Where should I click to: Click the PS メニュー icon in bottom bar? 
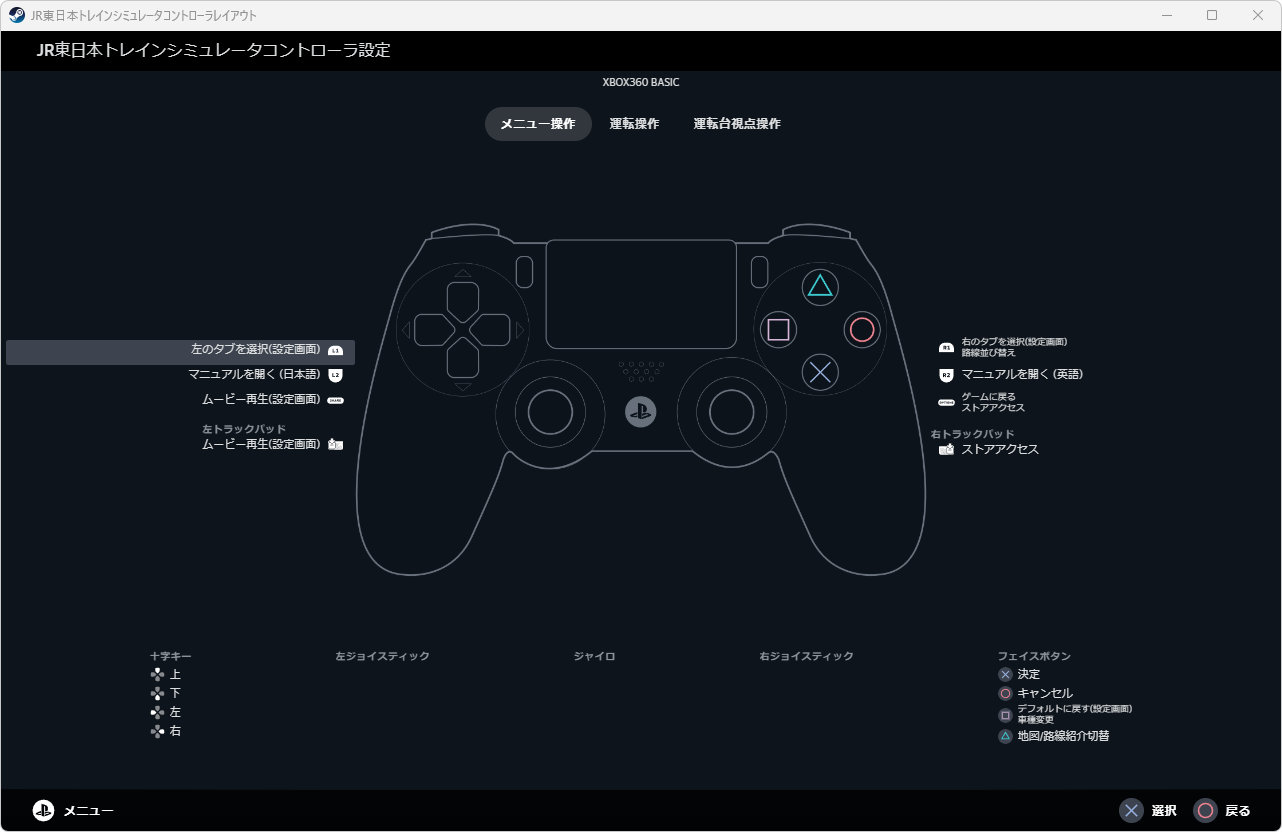coord(44,810)
